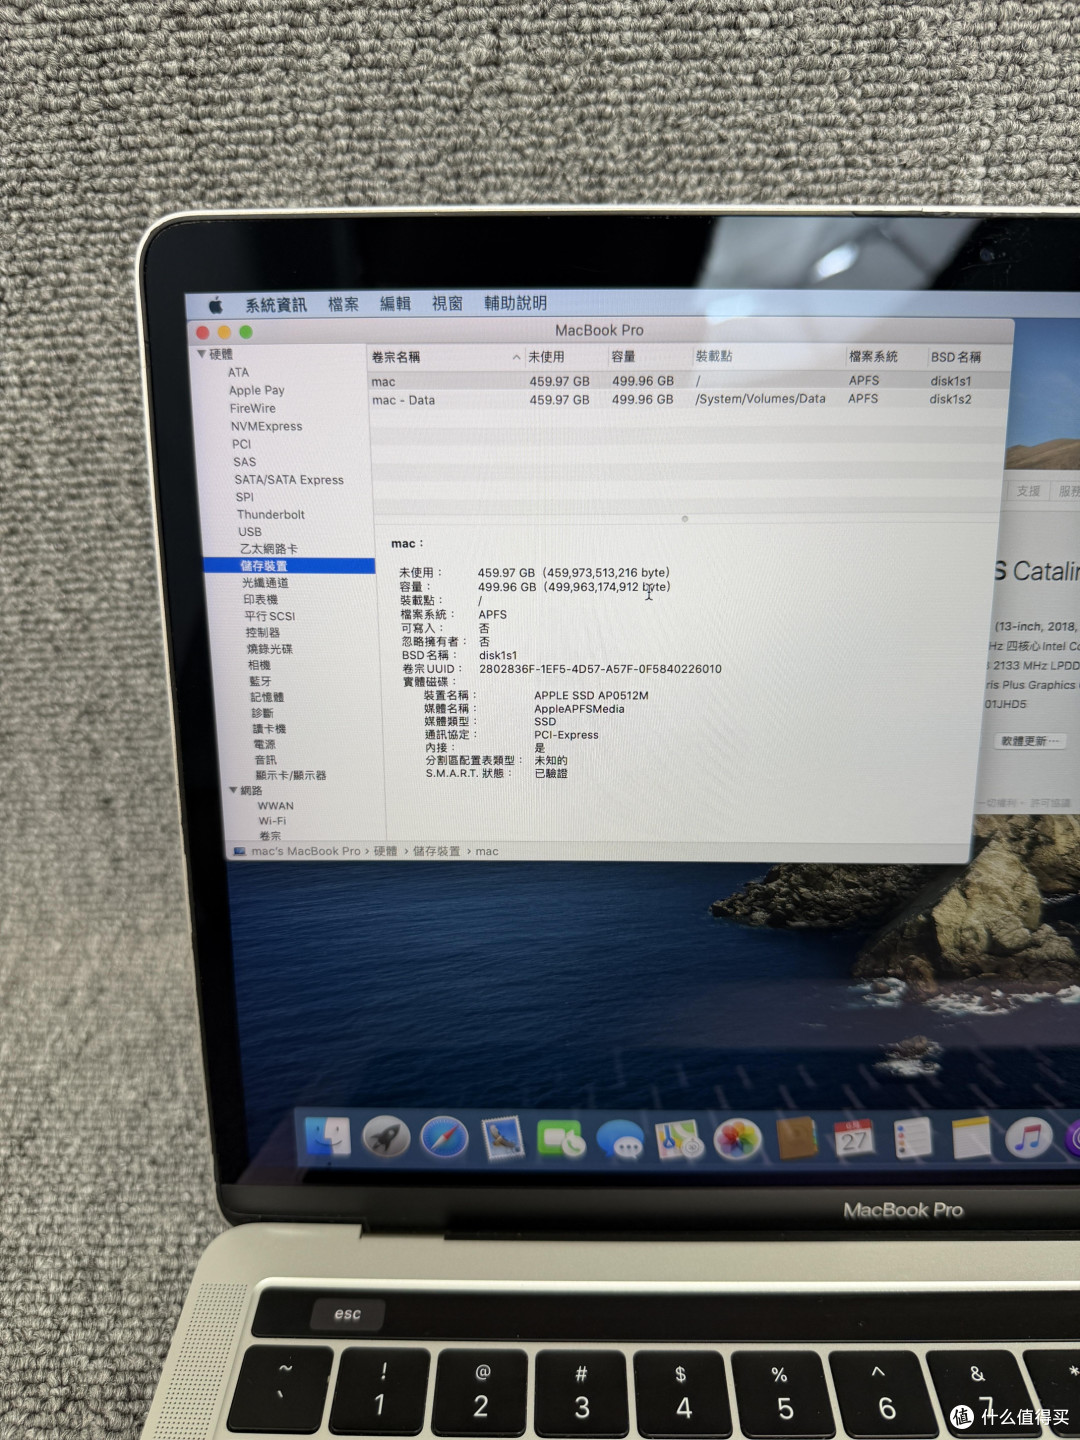The height and width of the screenshot is (1440, 1080).
Task: Click "mac's MacBook Pro" in path bar
Action: 306,851
